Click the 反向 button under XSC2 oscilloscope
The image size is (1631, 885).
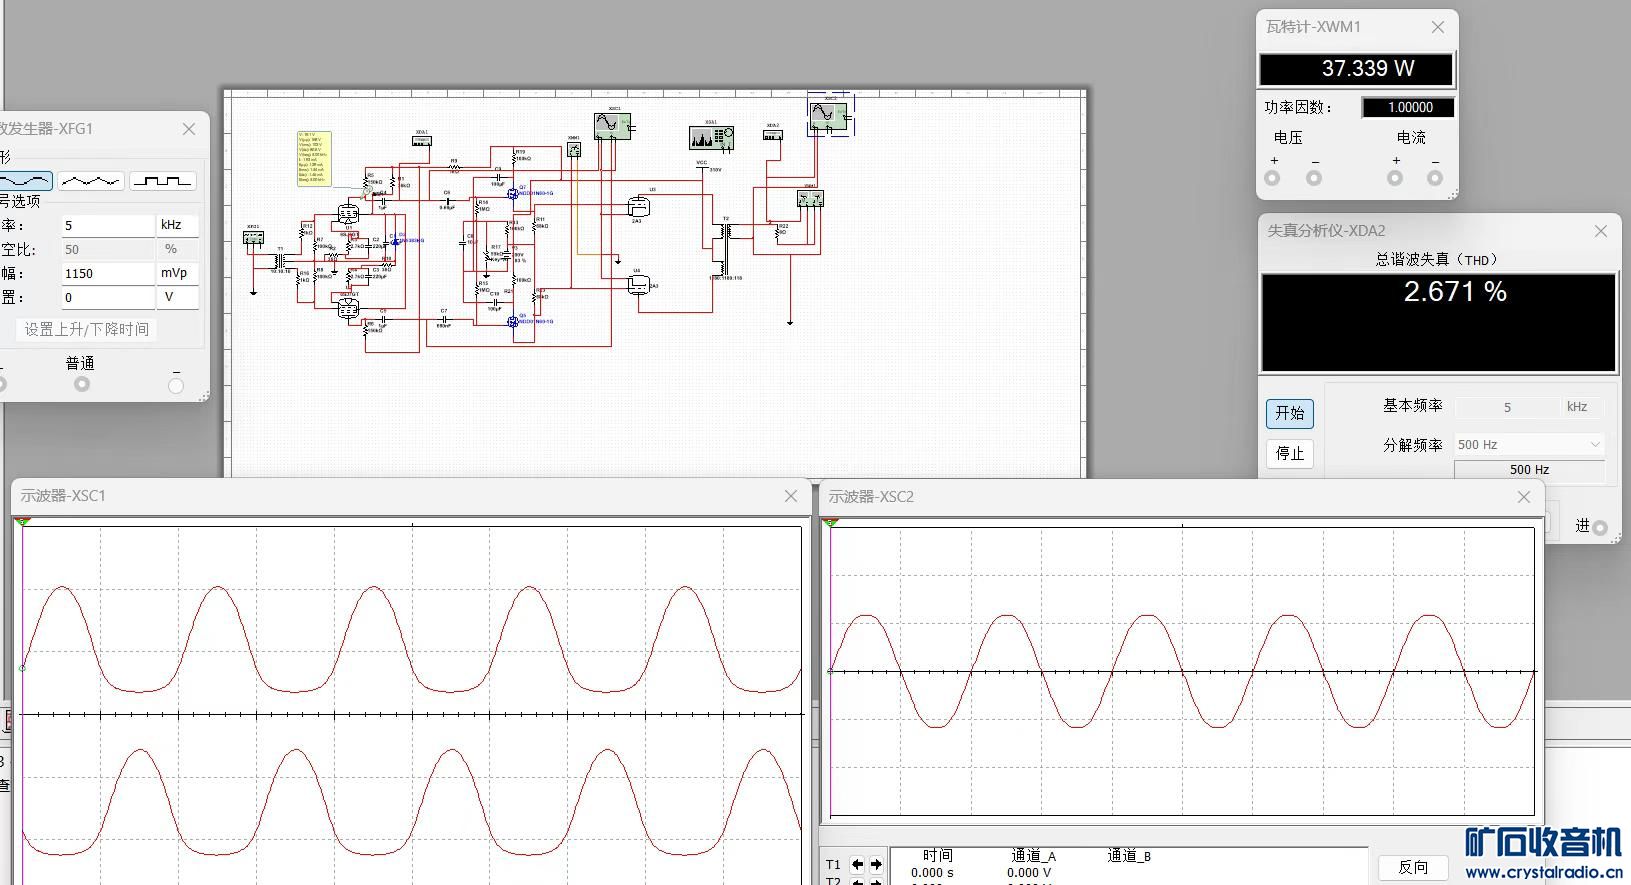pos(1412,867)
